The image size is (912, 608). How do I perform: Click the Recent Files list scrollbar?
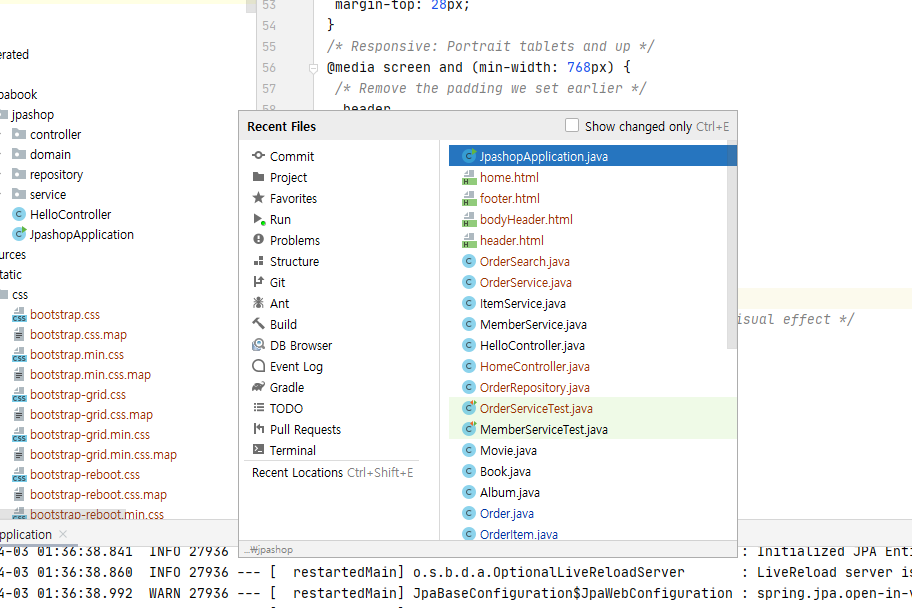pos(732,244)
